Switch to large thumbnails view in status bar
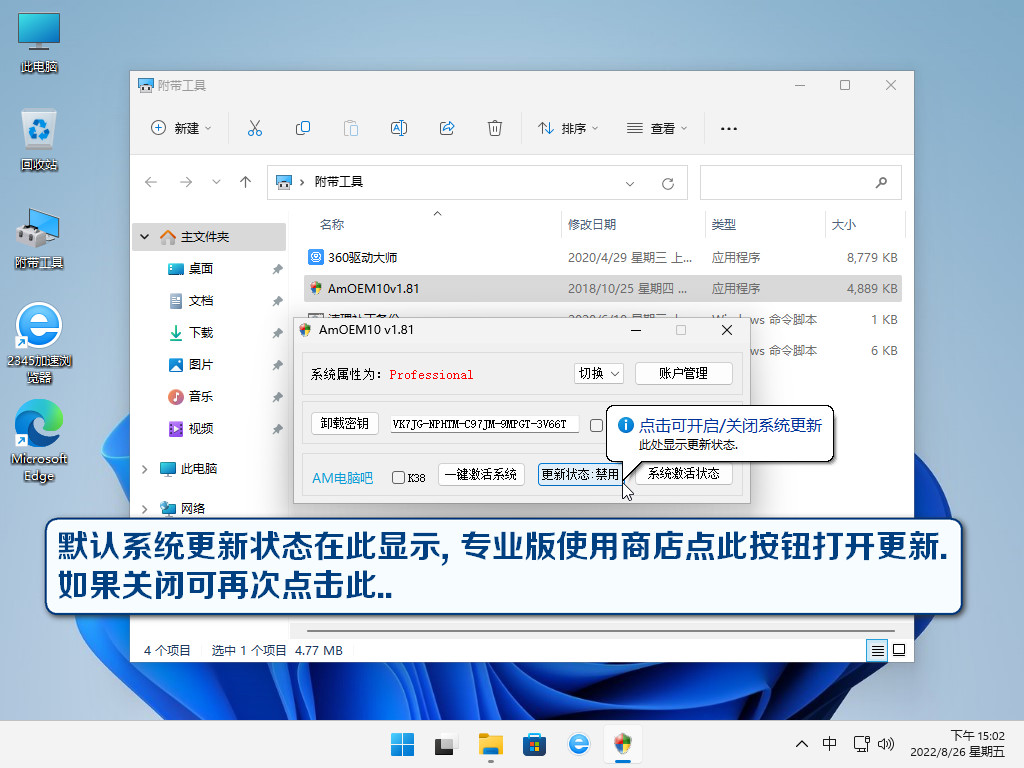This screenshot has height=768, width=1024. tap(899, 650)
